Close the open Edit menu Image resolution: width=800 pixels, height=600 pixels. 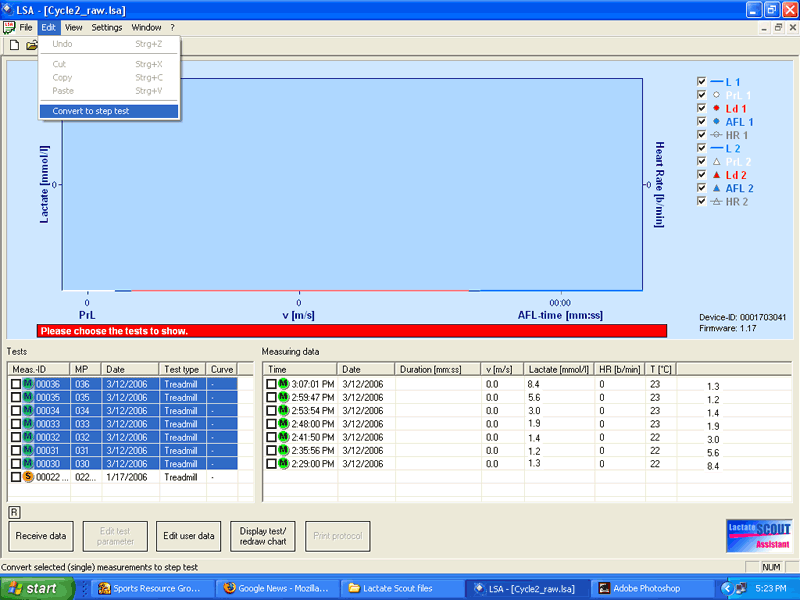point(48,28)
